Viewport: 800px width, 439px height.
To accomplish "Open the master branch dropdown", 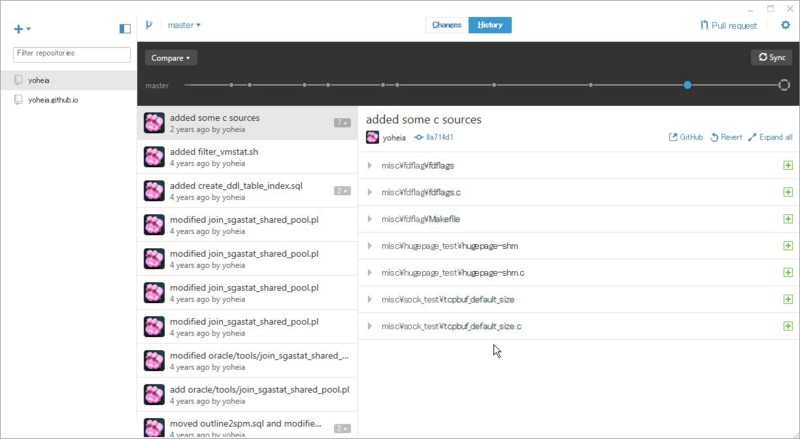I will pos(184,25).
